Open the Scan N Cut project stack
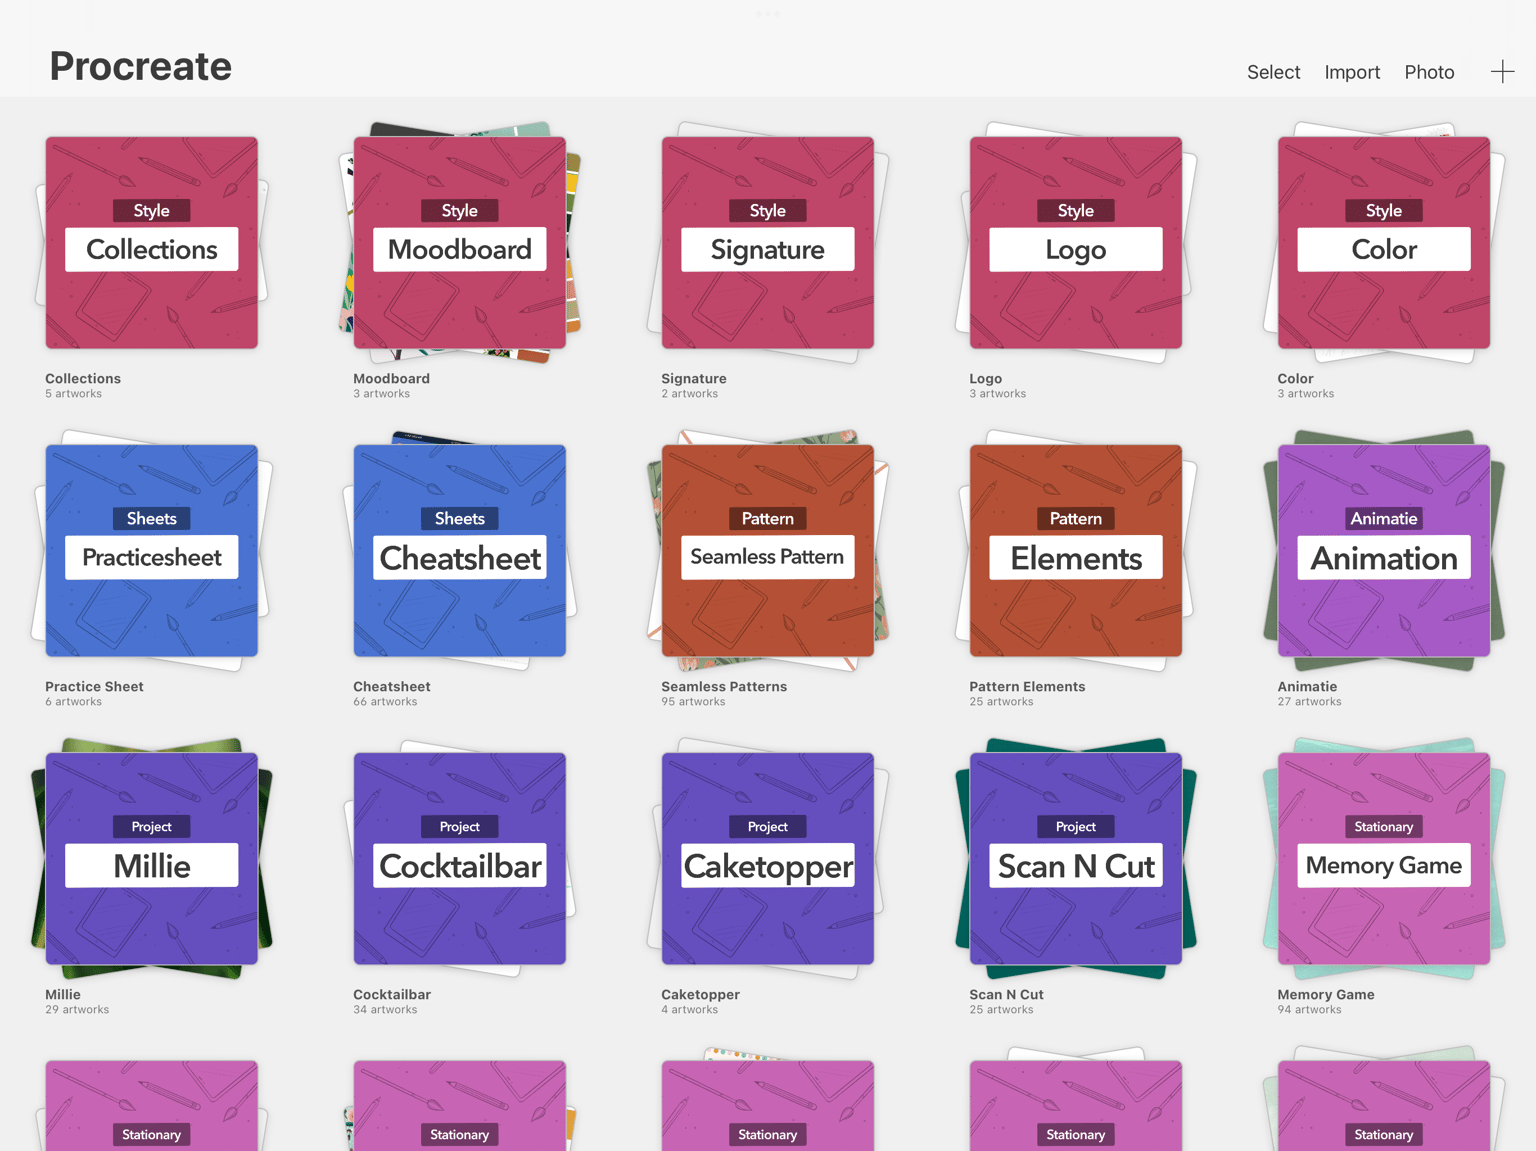Viewport: 1536px width, 1151px height. click(1076, 859)
